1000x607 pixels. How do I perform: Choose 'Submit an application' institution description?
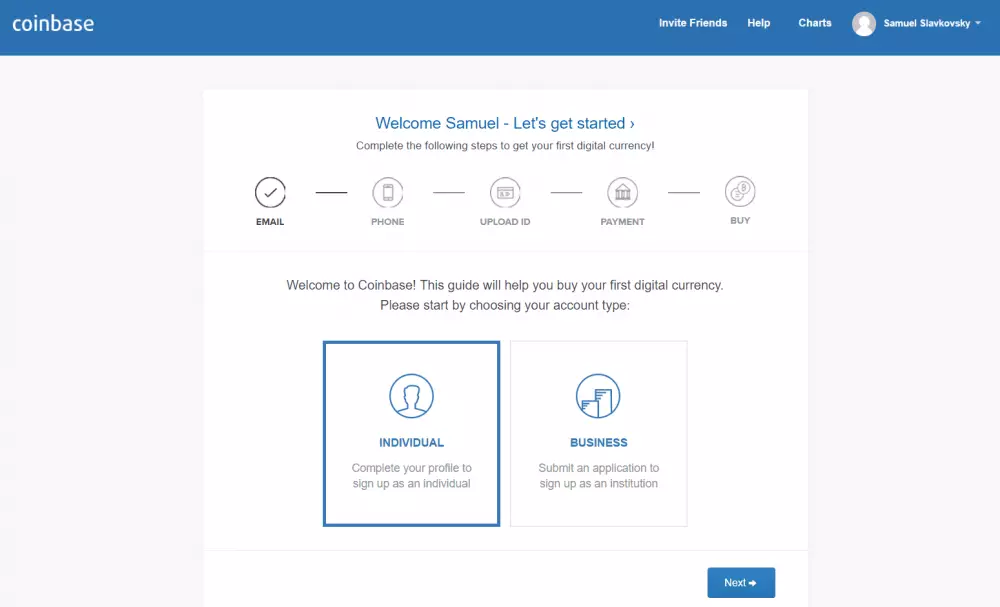point(598,476)
